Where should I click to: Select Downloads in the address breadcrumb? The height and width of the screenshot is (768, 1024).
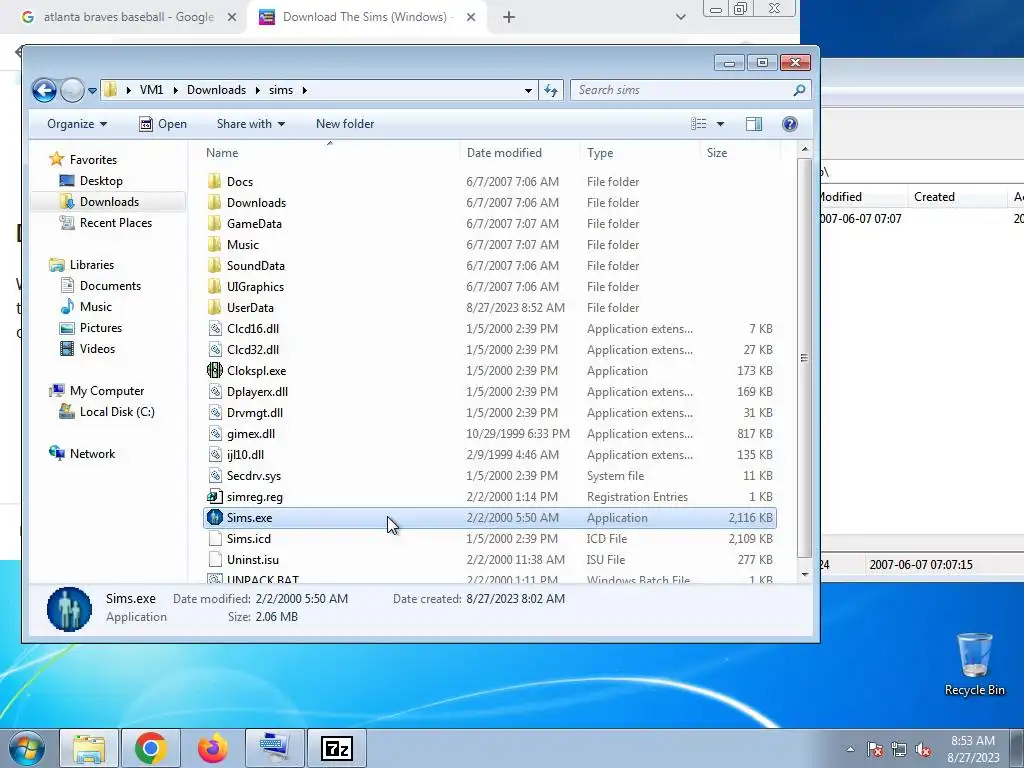coord(216,90)
